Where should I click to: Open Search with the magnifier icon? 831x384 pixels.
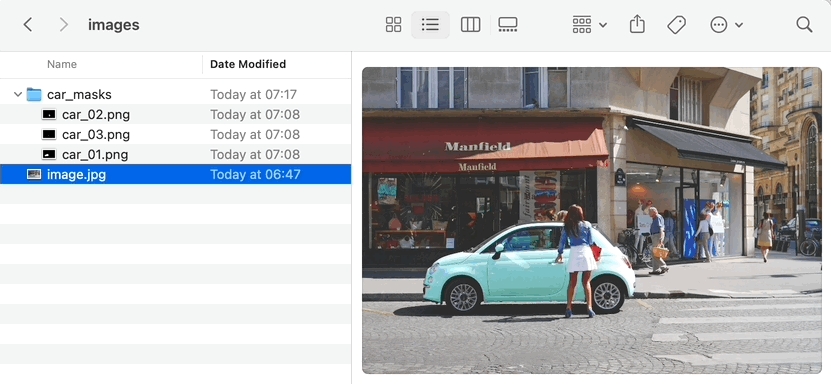click(804, 24)
